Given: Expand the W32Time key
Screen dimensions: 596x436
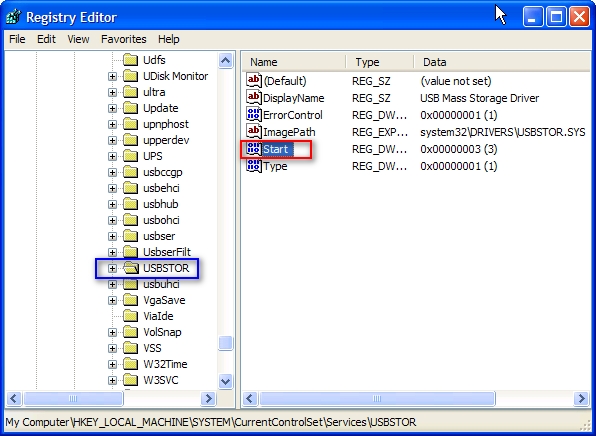Looking at the screenshot, I should [112, 364].
